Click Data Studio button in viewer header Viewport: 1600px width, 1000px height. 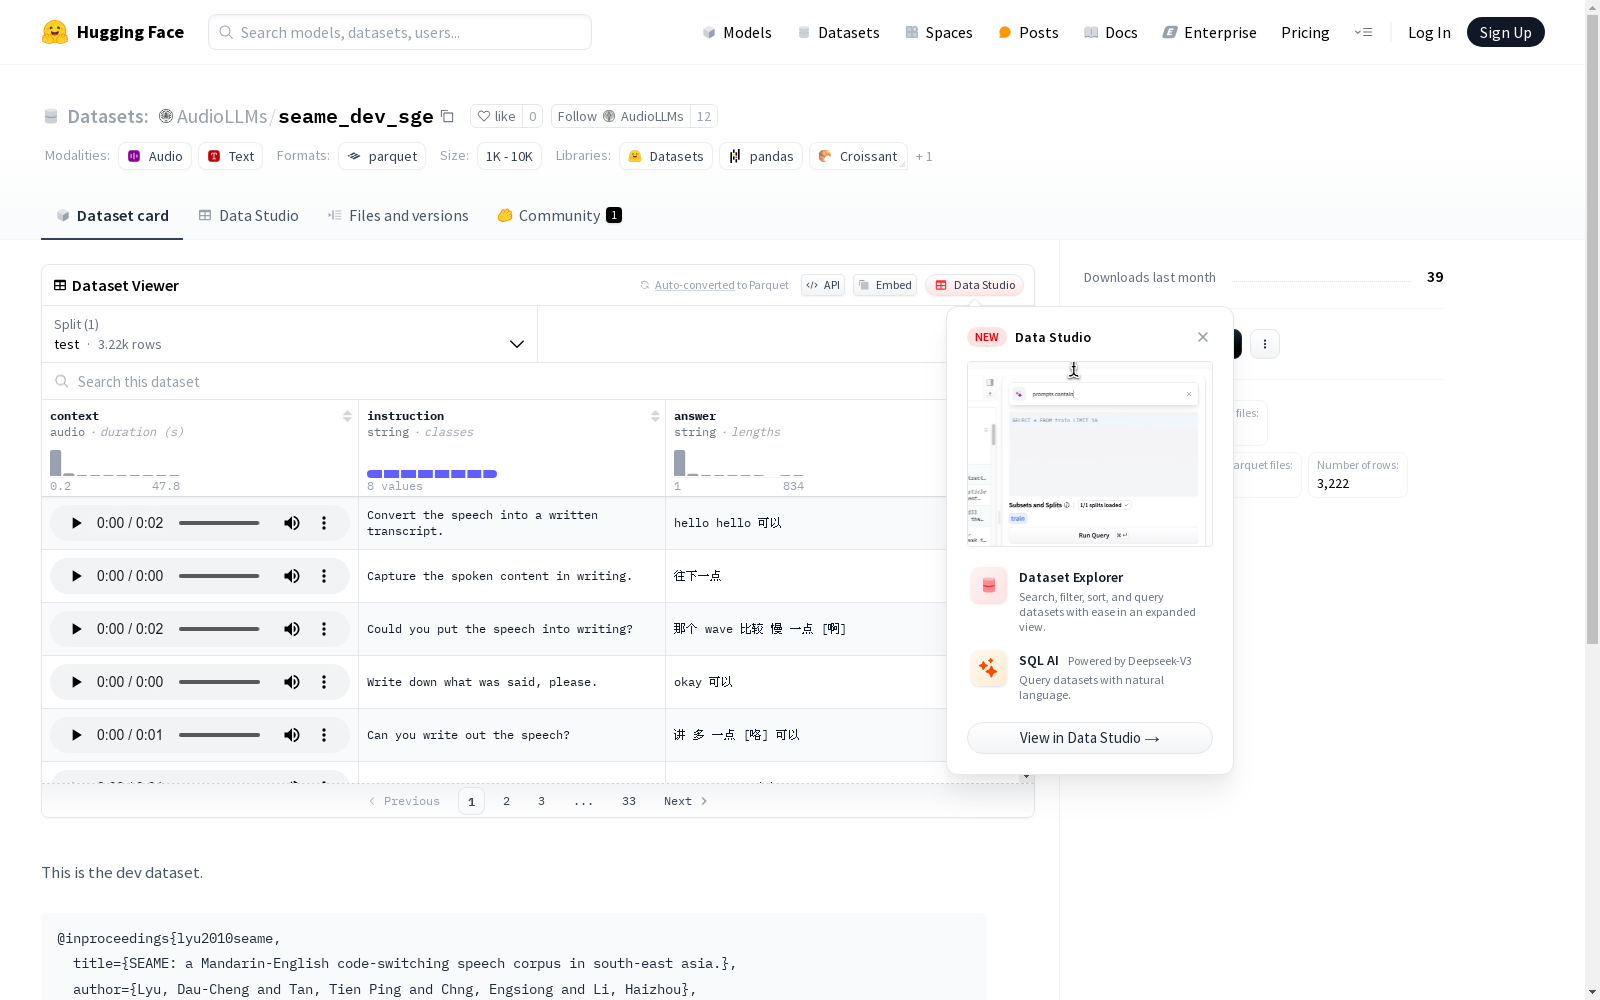(975, 285)
